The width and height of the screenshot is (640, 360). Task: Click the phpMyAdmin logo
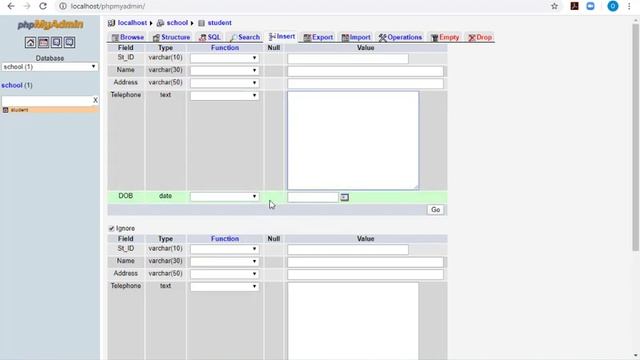coord(50,25)
